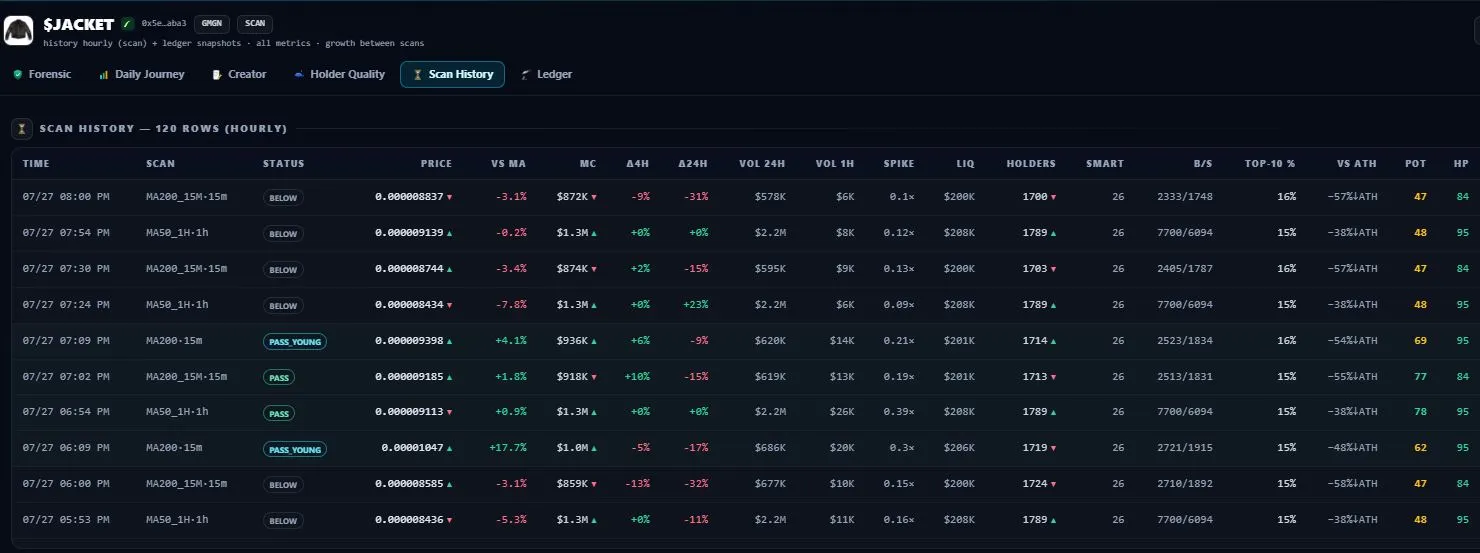Image resolution: width=1480 pixels, height=553 pixels.
Task: Click the TOP-10 % column header
Action: (x=1270, y=163)
